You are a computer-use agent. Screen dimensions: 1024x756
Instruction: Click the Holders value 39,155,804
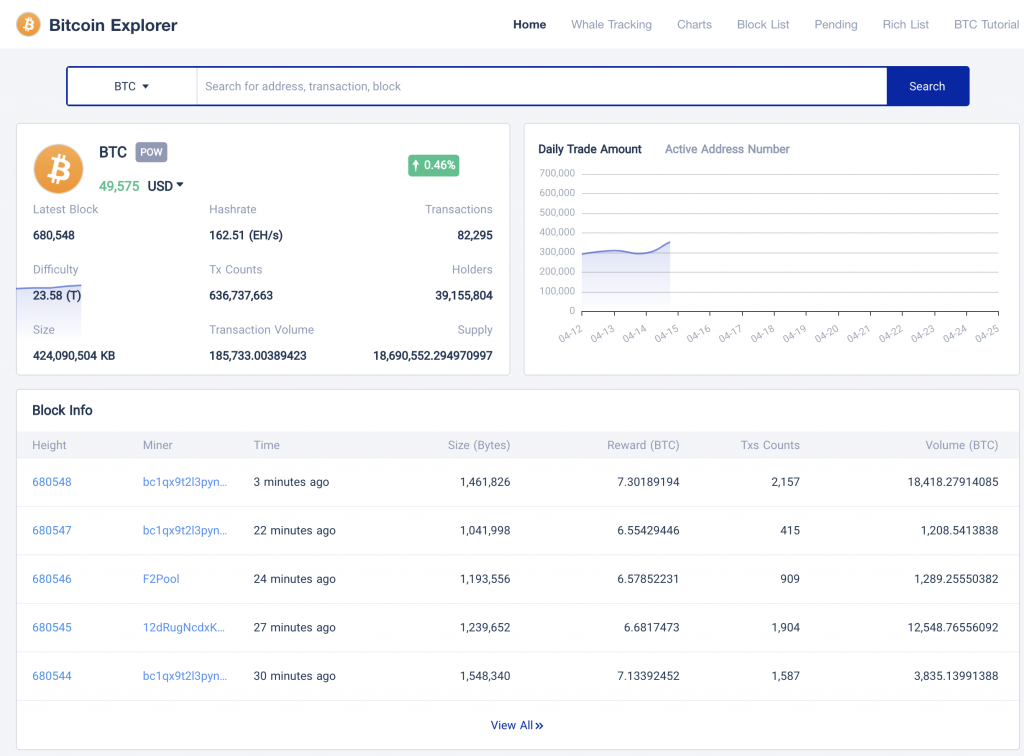(464, 295)
